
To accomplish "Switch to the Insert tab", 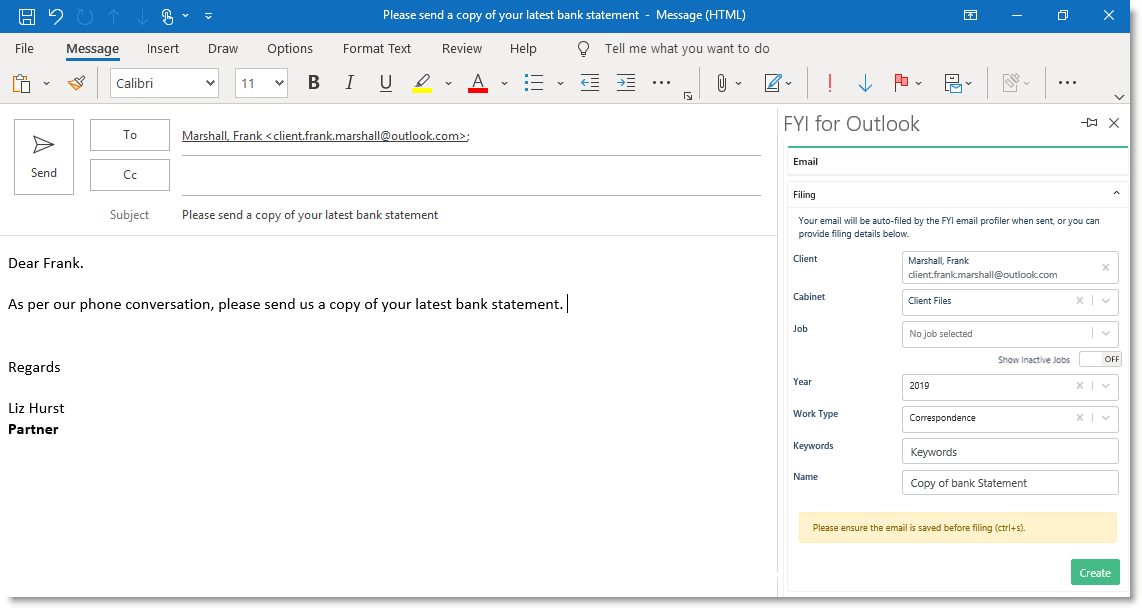I will coord(162,48).
